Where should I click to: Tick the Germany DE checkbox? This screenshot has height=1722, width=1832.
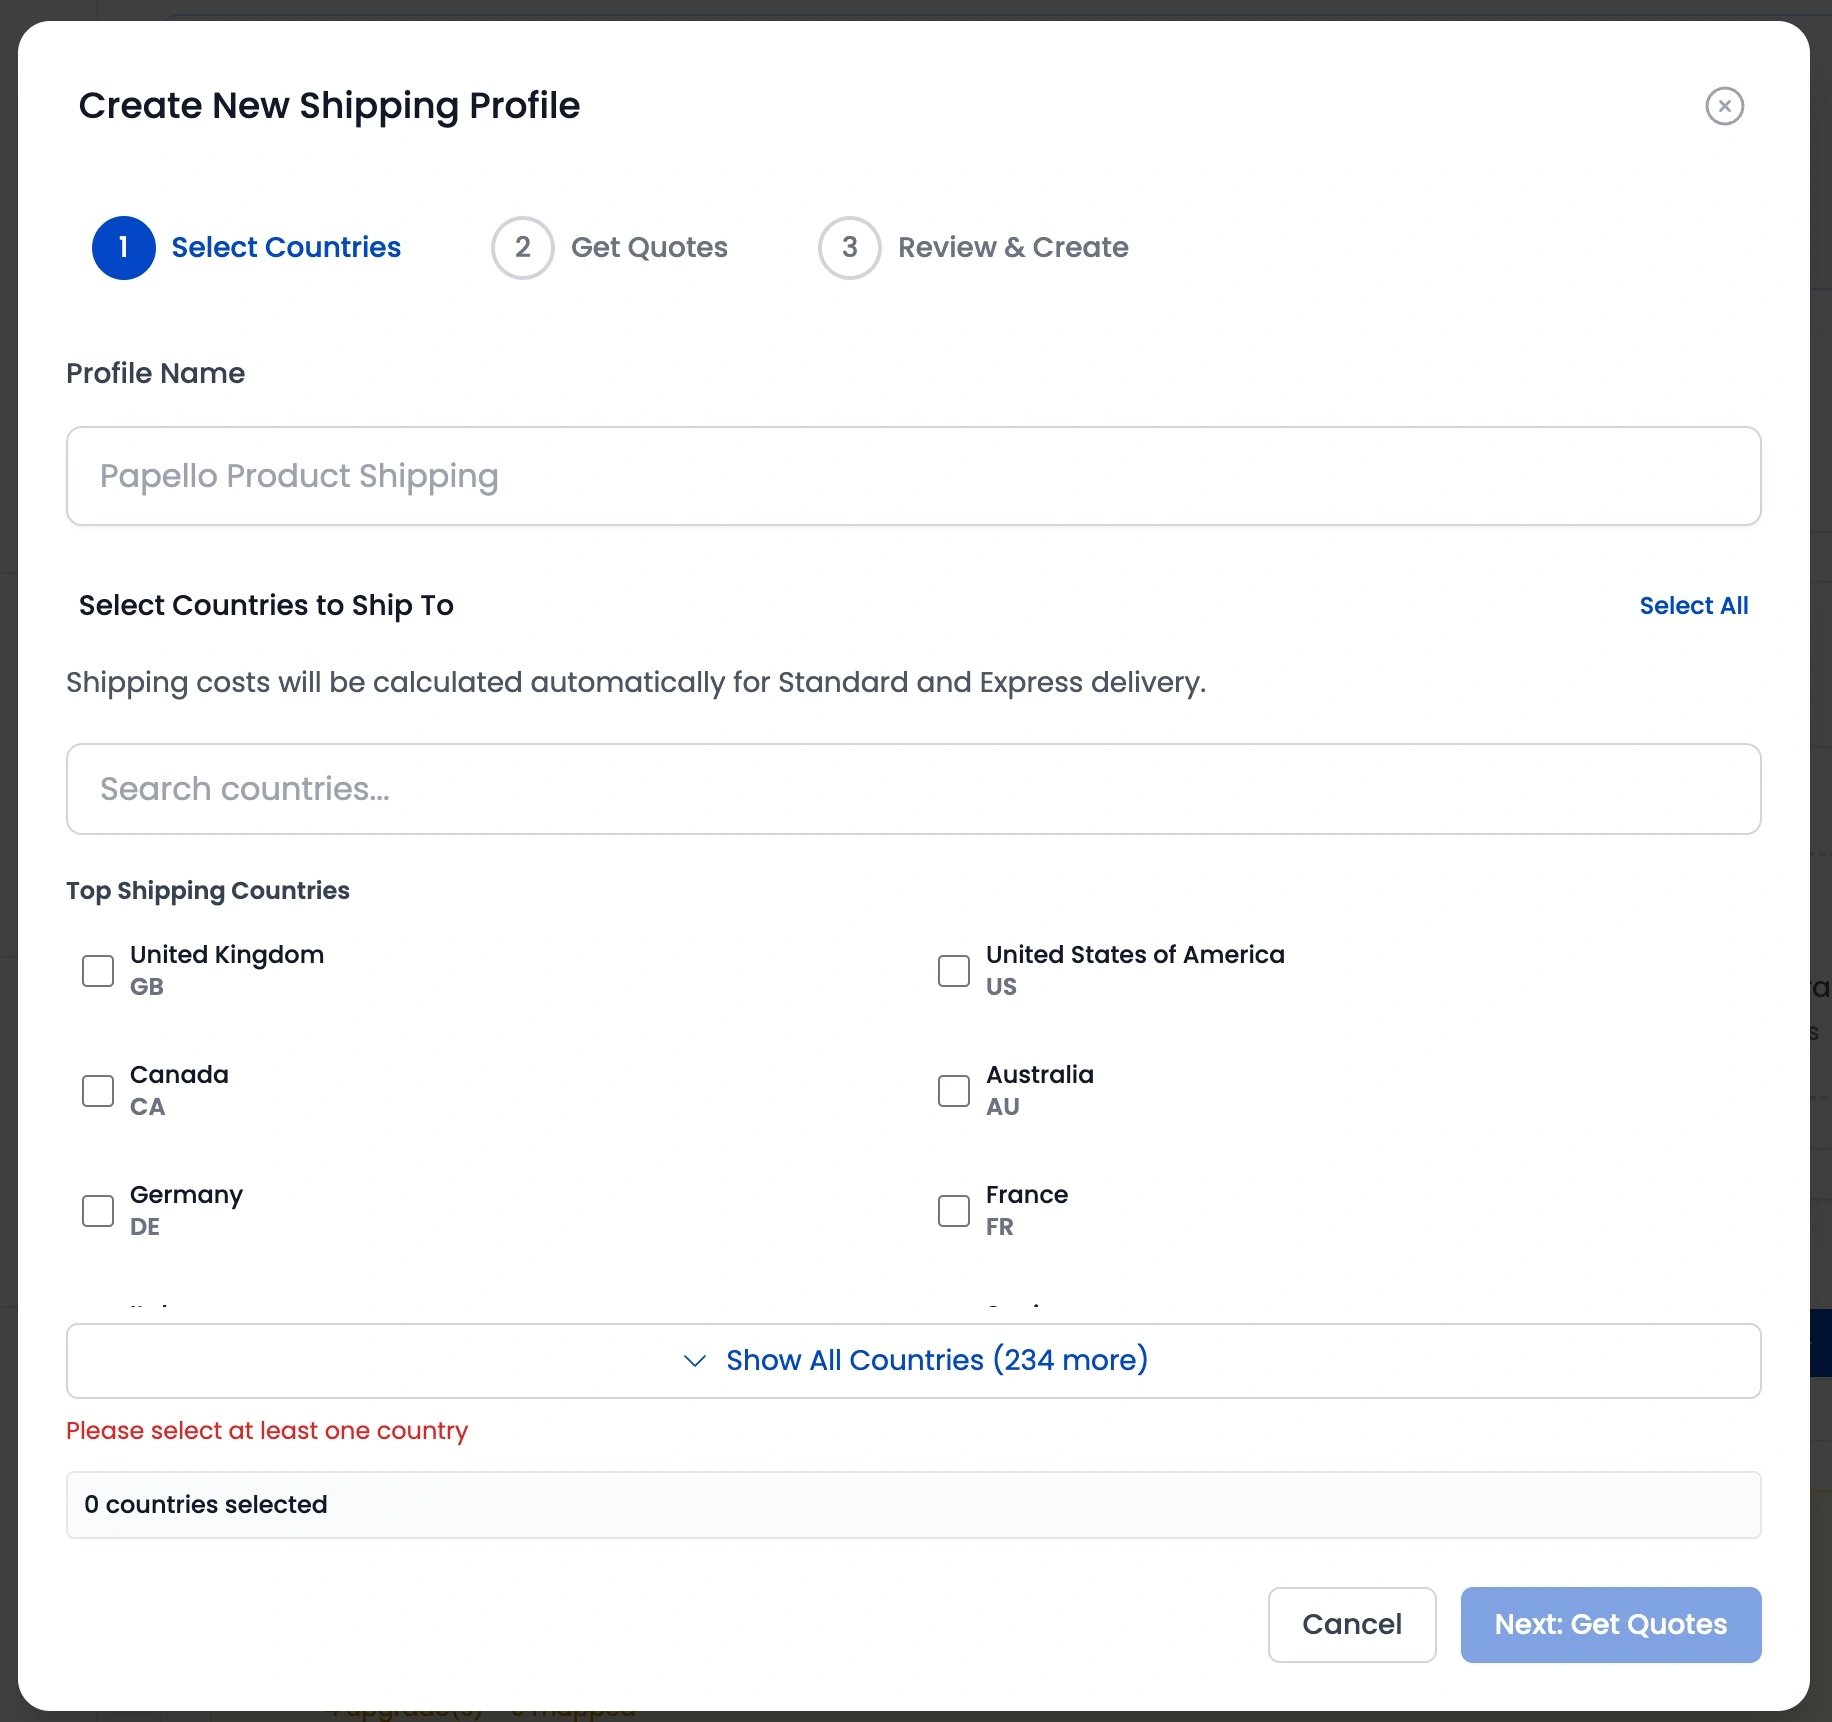point(97,1210)
